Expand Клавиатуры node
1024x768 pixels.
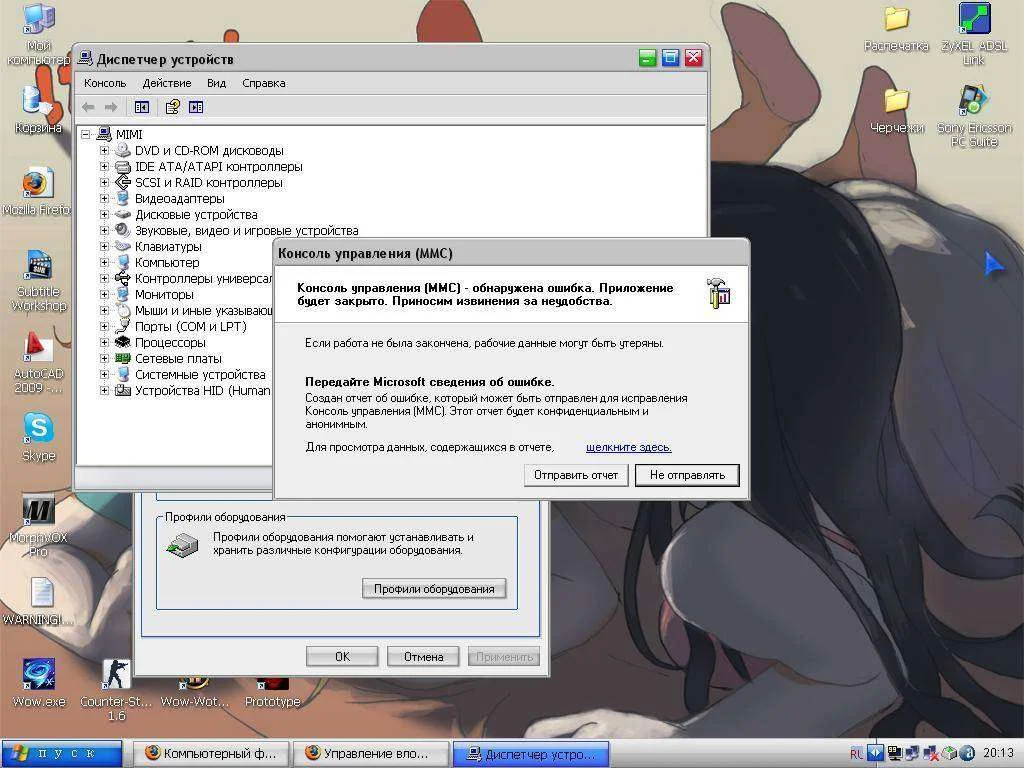(x=104, y=246)
